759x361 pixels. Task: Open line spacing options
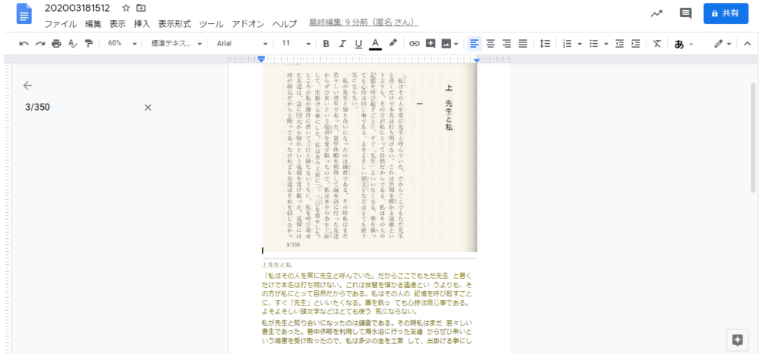[x=545, y=44]
